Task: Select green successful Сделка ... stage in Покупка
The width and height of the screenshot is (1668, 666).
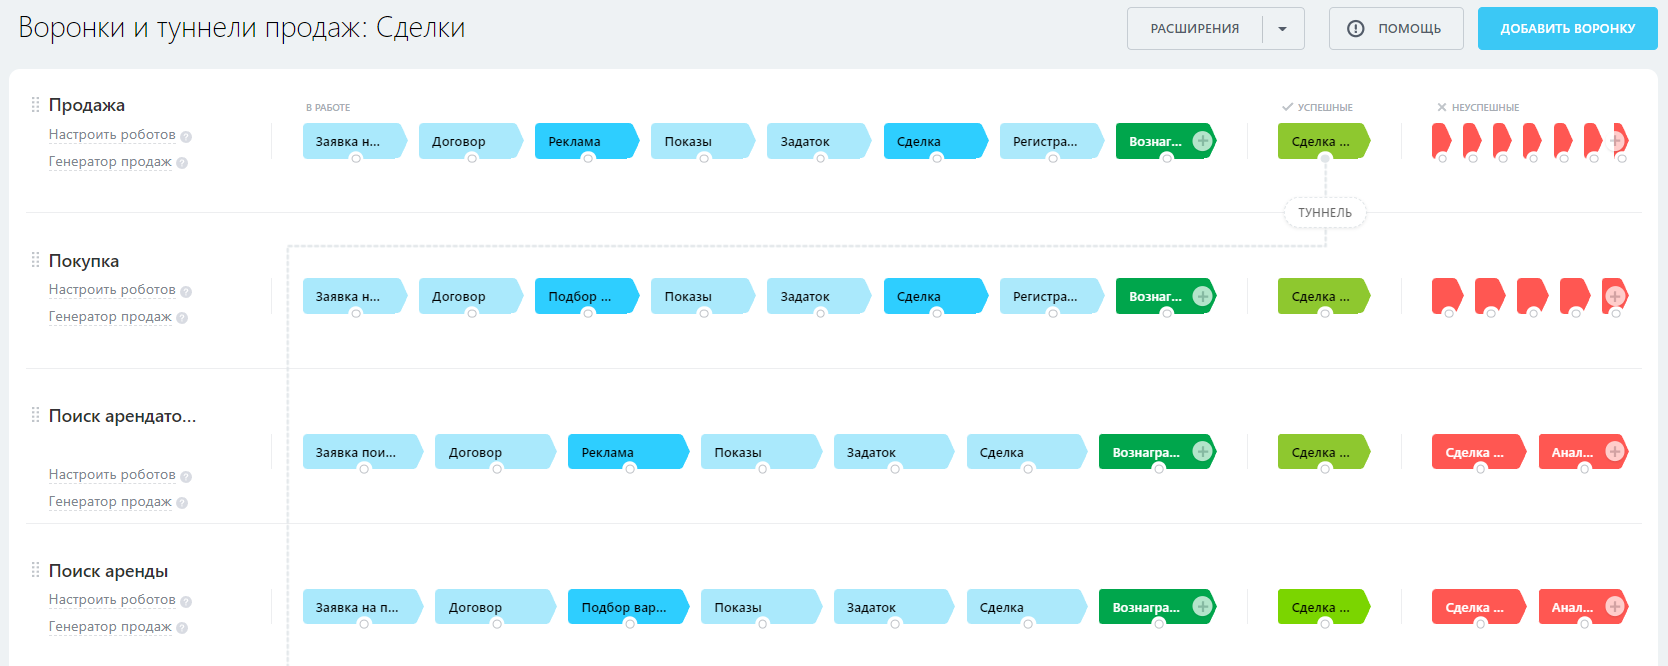Action: [x=1324, y=296]
